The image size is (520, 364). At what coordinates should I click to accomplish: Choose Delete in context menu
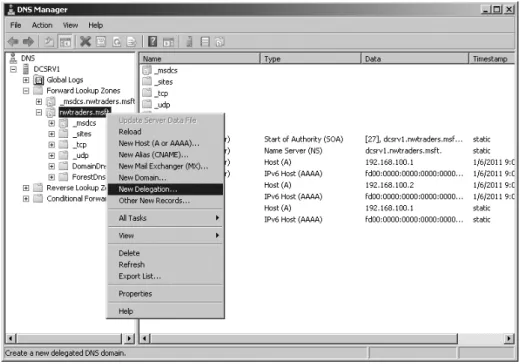pos(165,253)
